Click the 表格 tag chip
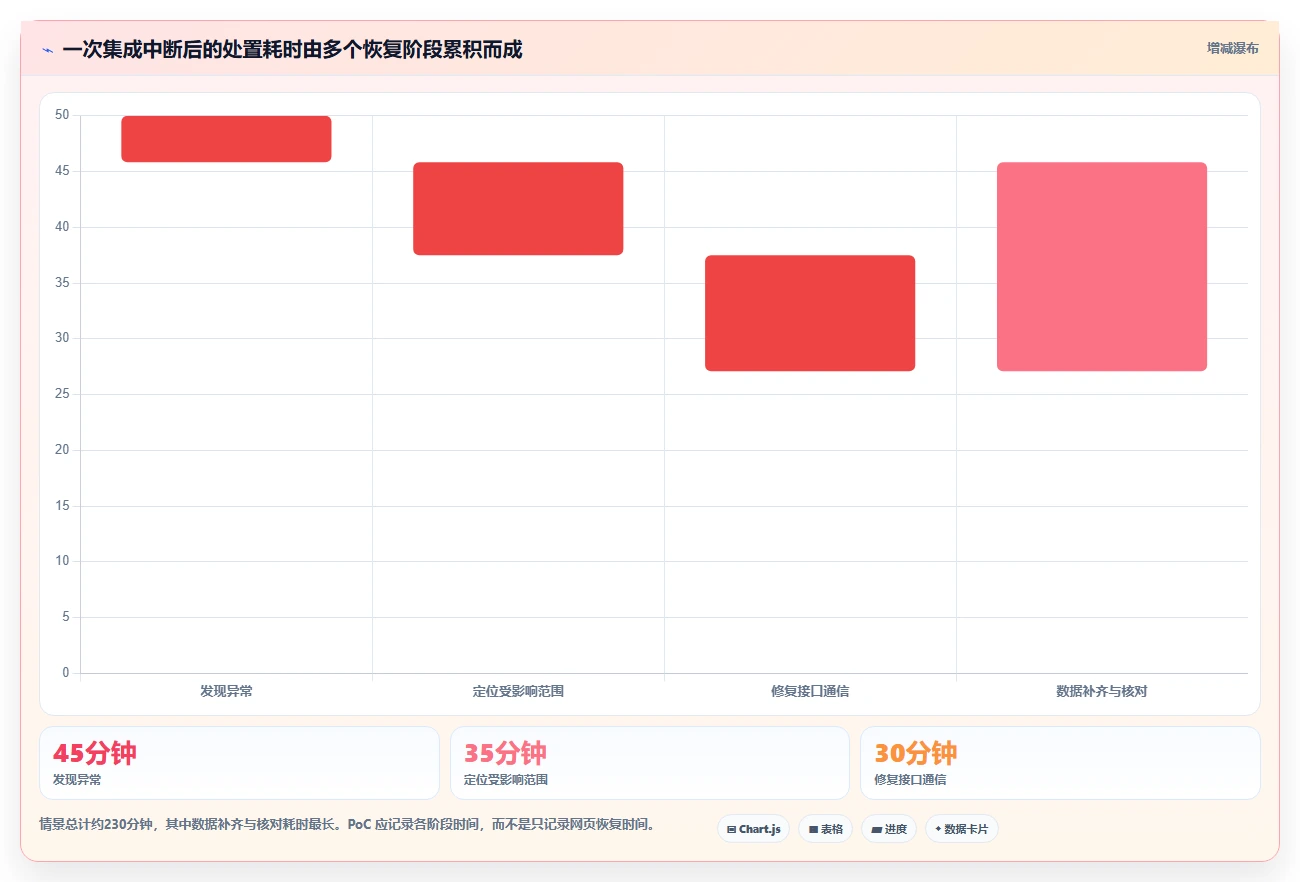Image resolution: width=1300 pixels, height=882 pixels. tap(825, 829)
